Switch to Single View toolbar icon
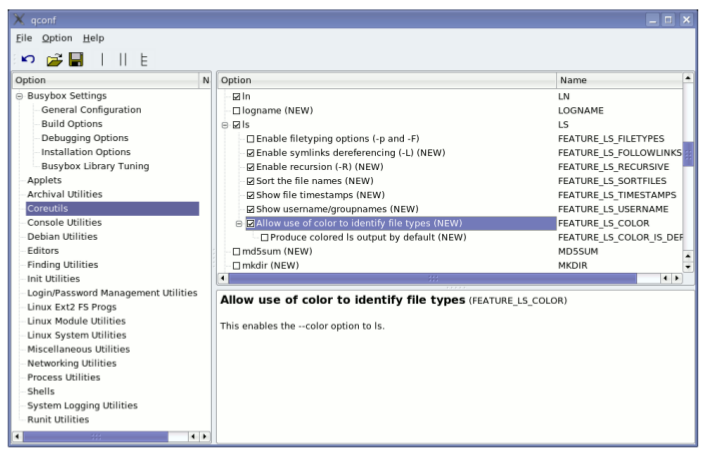Screen dimensions: 707x454 click(x=101, y=60)
